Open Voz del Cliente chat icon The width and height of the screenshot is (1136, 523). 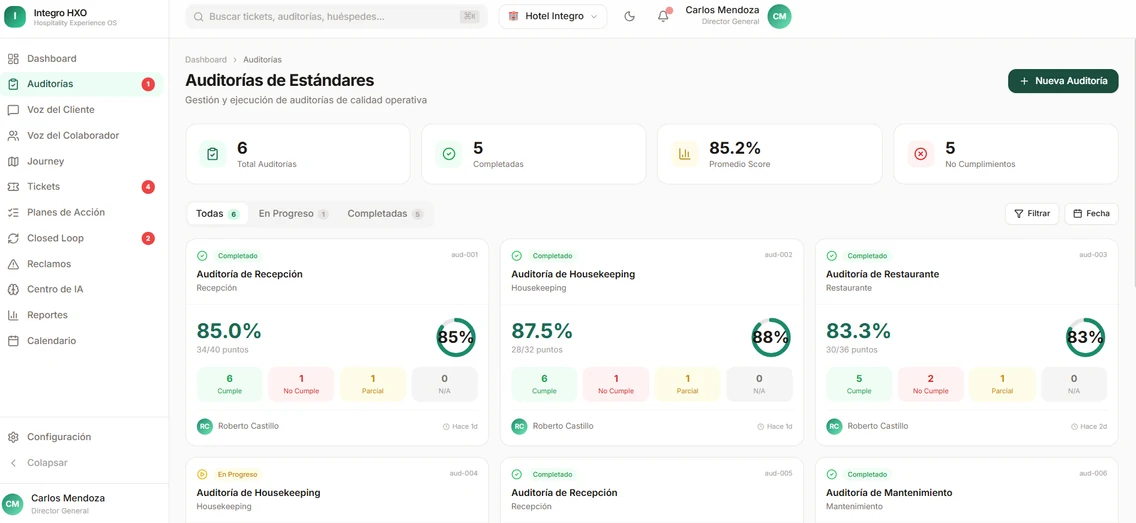pos(13,110)
